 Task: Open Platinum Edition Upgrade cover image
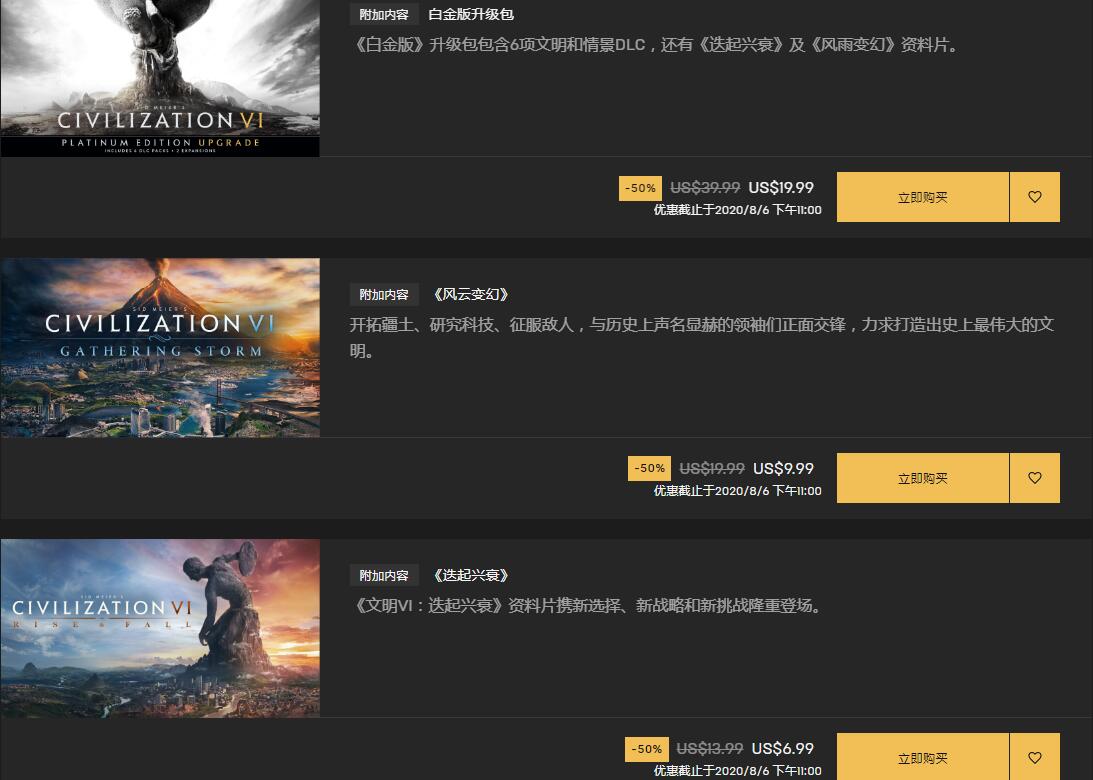click(x=160, y=78)
